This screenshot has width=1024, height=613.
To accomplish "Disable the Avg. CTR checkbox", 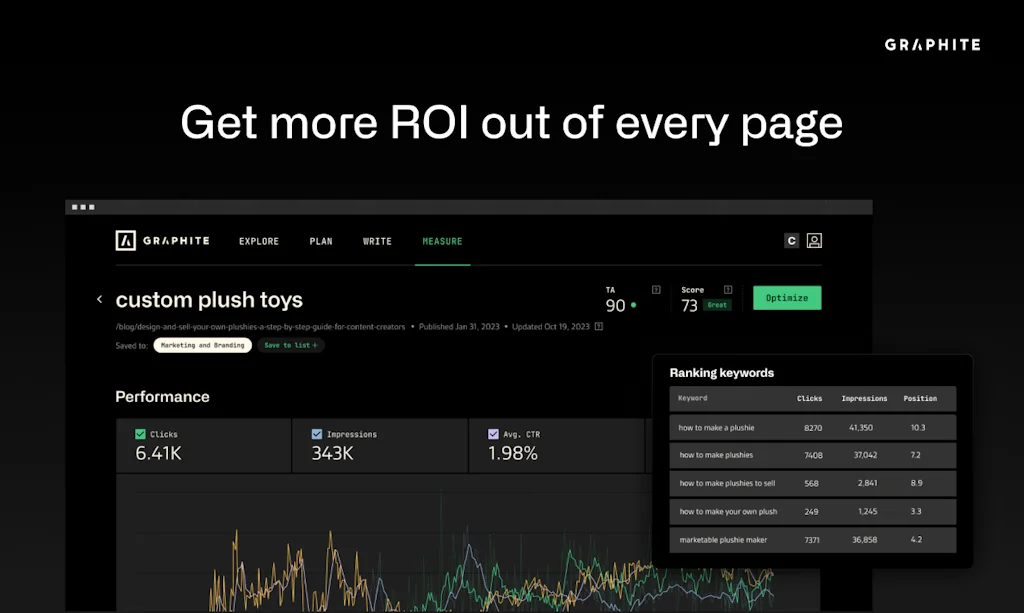I will pos(492,433).
